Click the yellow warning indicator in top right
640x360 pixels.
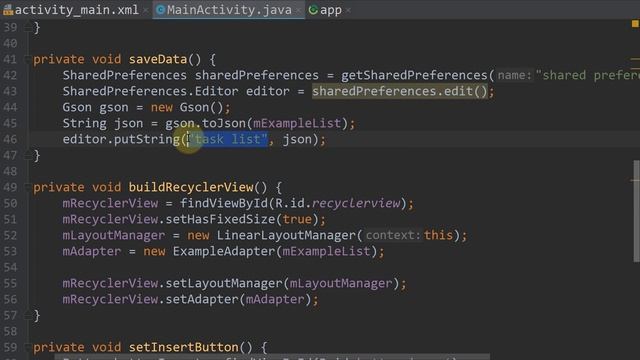[x=635, y=24]
